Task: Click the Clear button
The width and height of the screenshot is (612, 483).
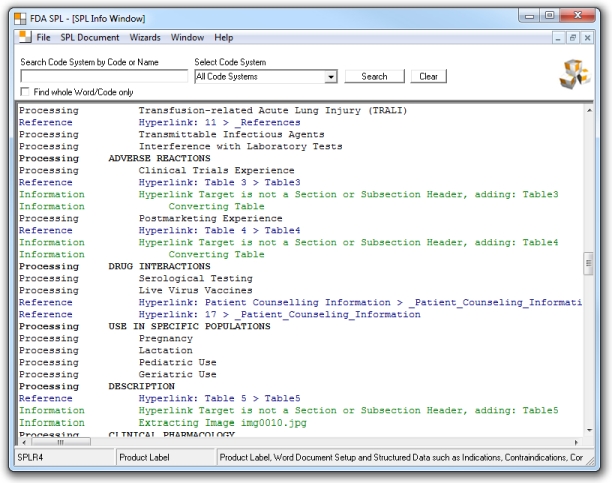Action: [x=428, y=76]
